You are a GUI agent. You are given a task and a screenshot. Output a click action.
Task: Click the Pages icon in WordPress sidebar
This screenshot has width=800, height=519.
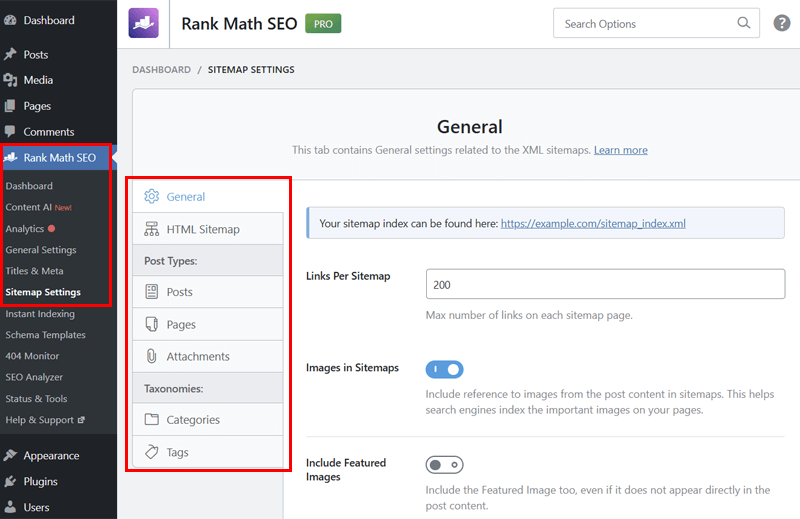[x=10, y=106]
